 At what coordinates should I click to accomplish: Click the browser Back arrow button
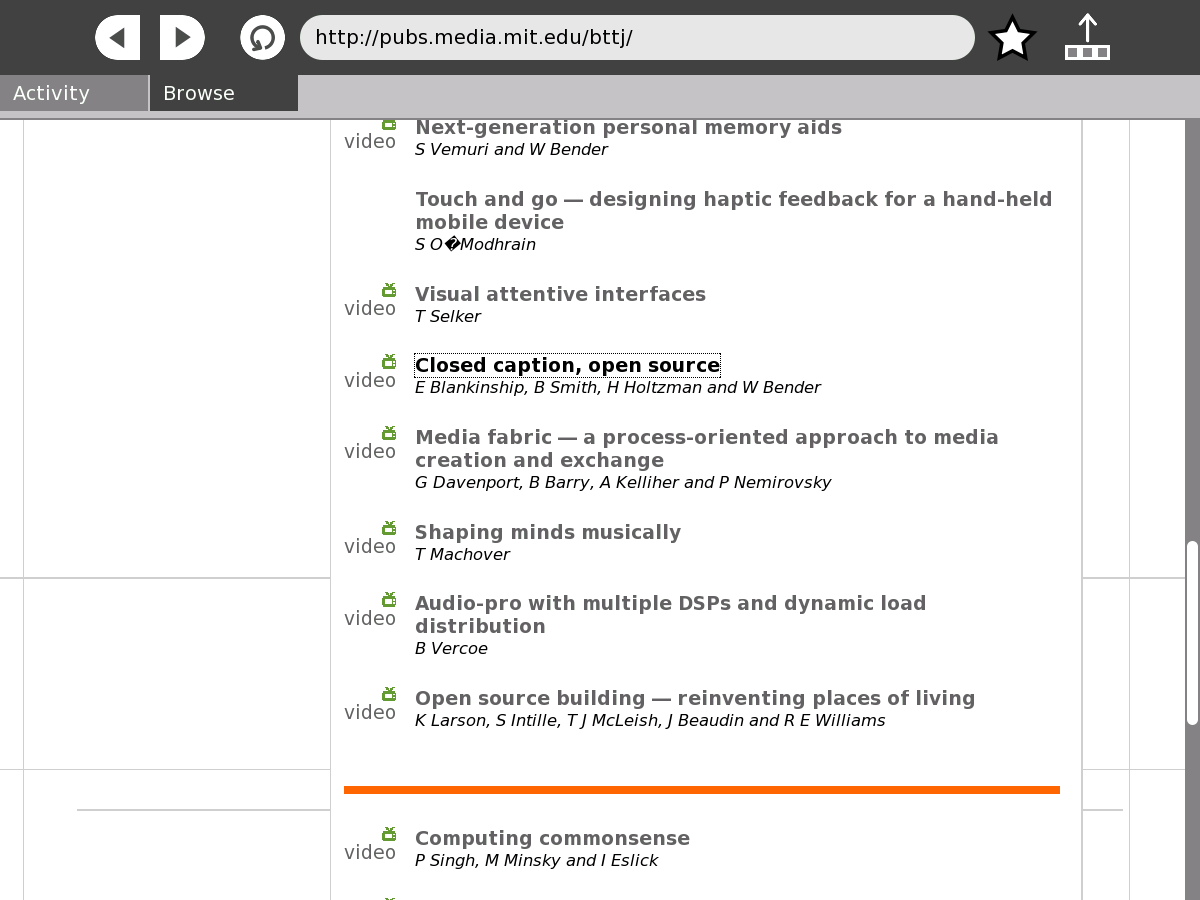(x=117, y=38)
